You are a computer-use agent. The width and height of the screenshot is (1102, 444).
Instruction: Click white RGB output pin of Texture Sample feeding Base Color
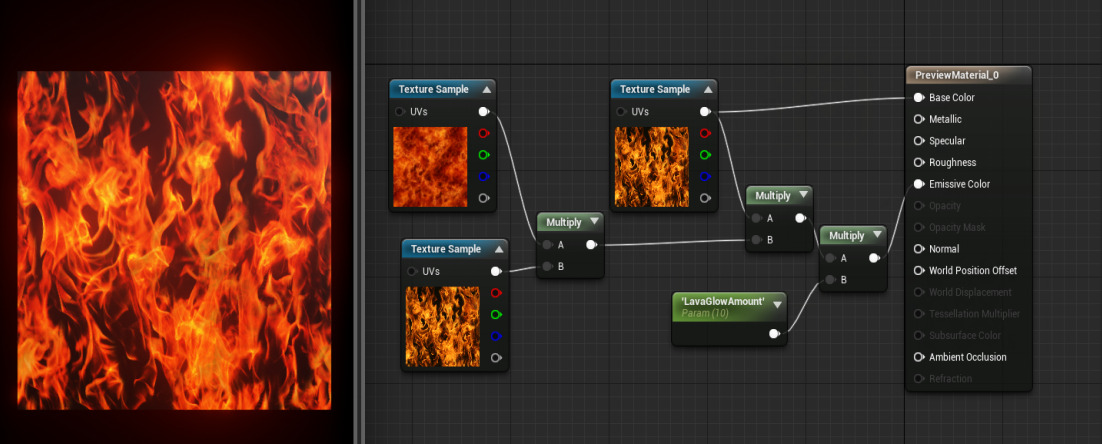705,112
